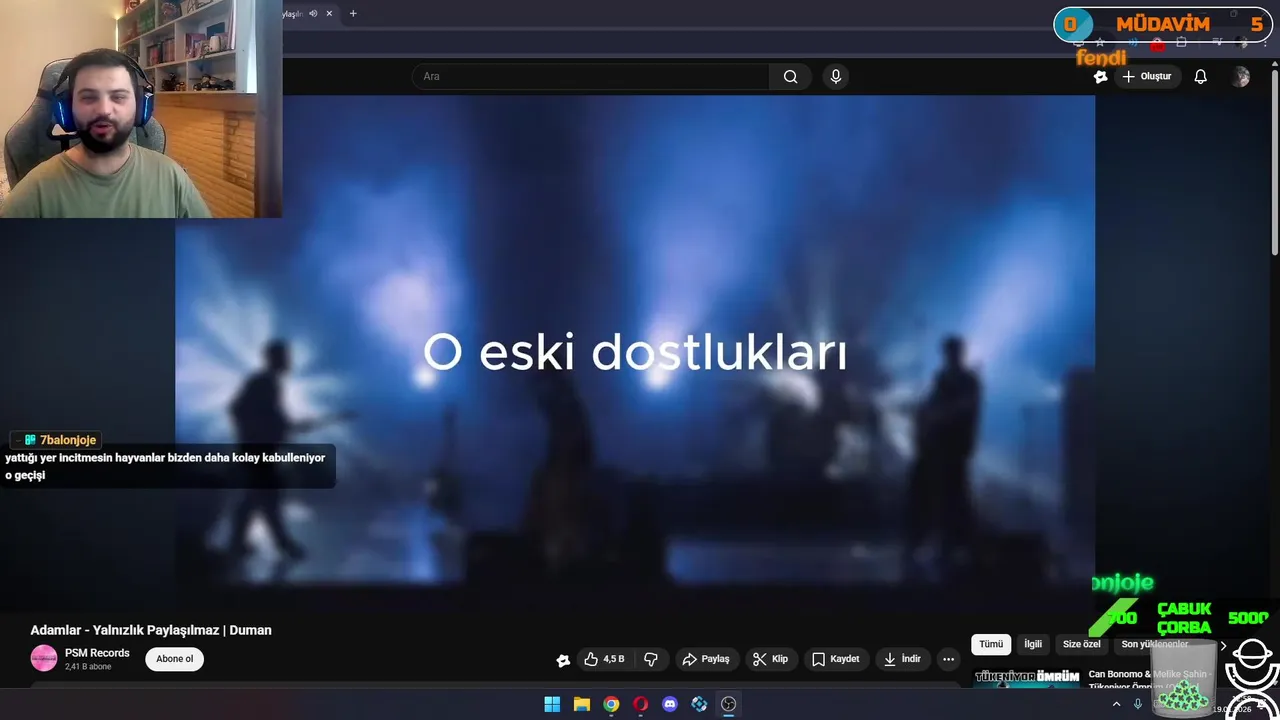Viewport: 1280px width, 720px height.
Task: Open the PSM Records channel avatar
Action: 44,658
